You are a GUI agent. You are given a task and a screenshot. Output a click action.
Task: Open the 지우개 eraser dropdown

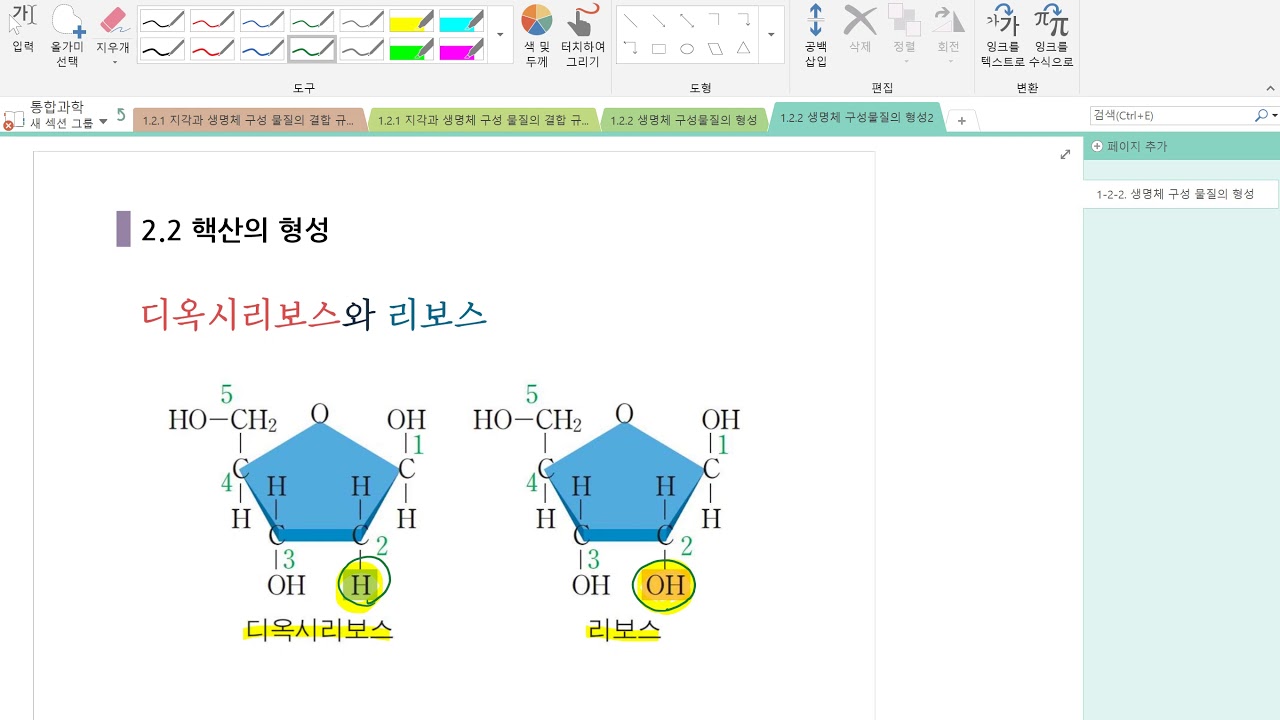[x=113, y=62]
